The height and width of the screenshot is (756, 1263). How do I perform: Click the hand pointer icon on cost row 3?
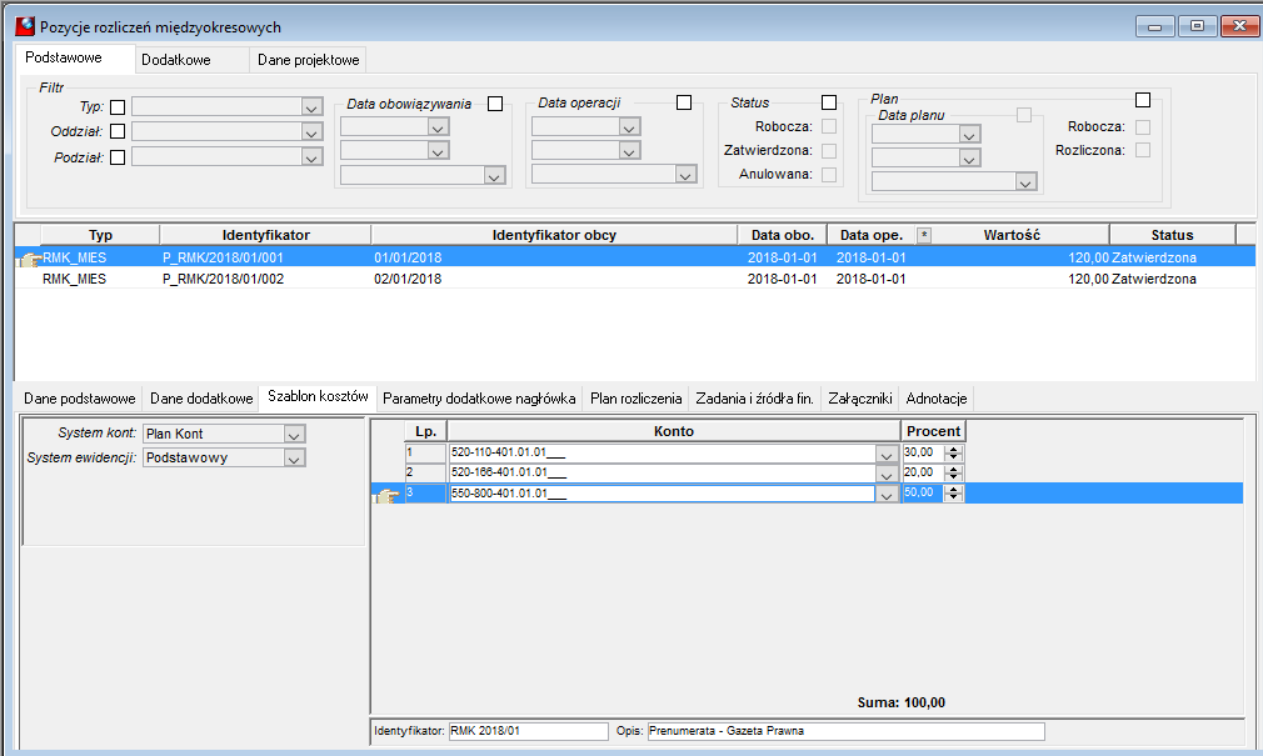tap(387, 495)
